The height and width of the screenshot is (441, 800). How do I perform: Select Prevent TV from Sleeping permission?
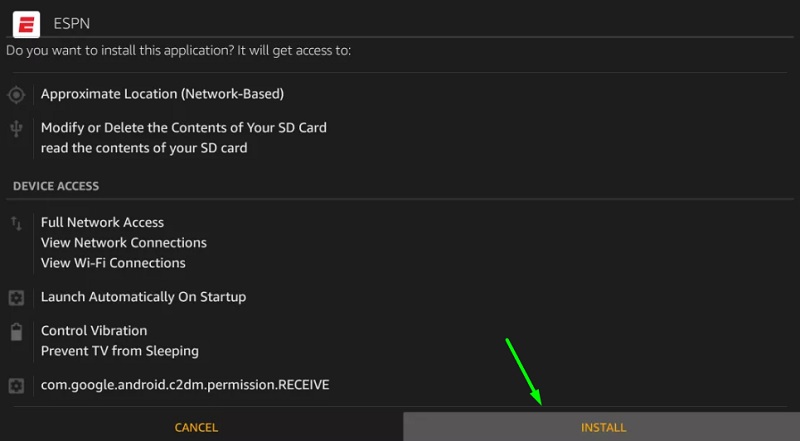point(120,351)
